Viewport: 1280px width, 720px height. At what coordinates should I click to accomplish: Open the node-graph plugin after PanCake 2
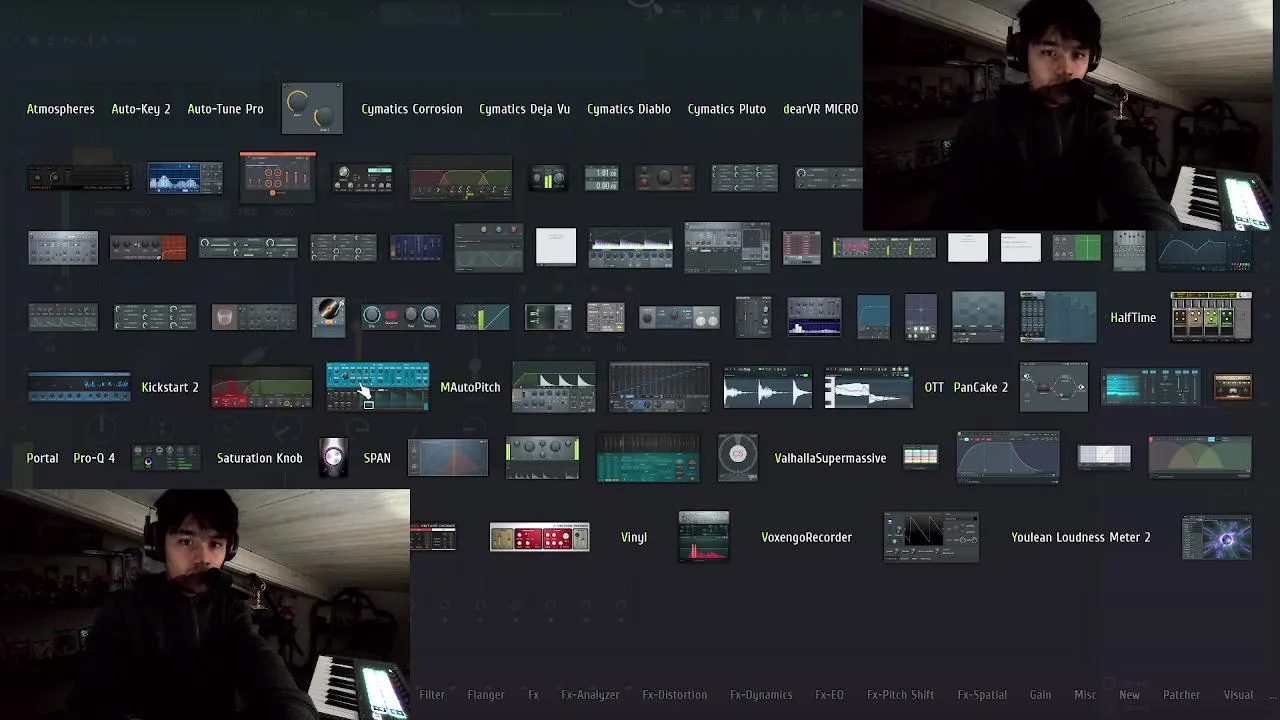click(x=1054, y=387)
